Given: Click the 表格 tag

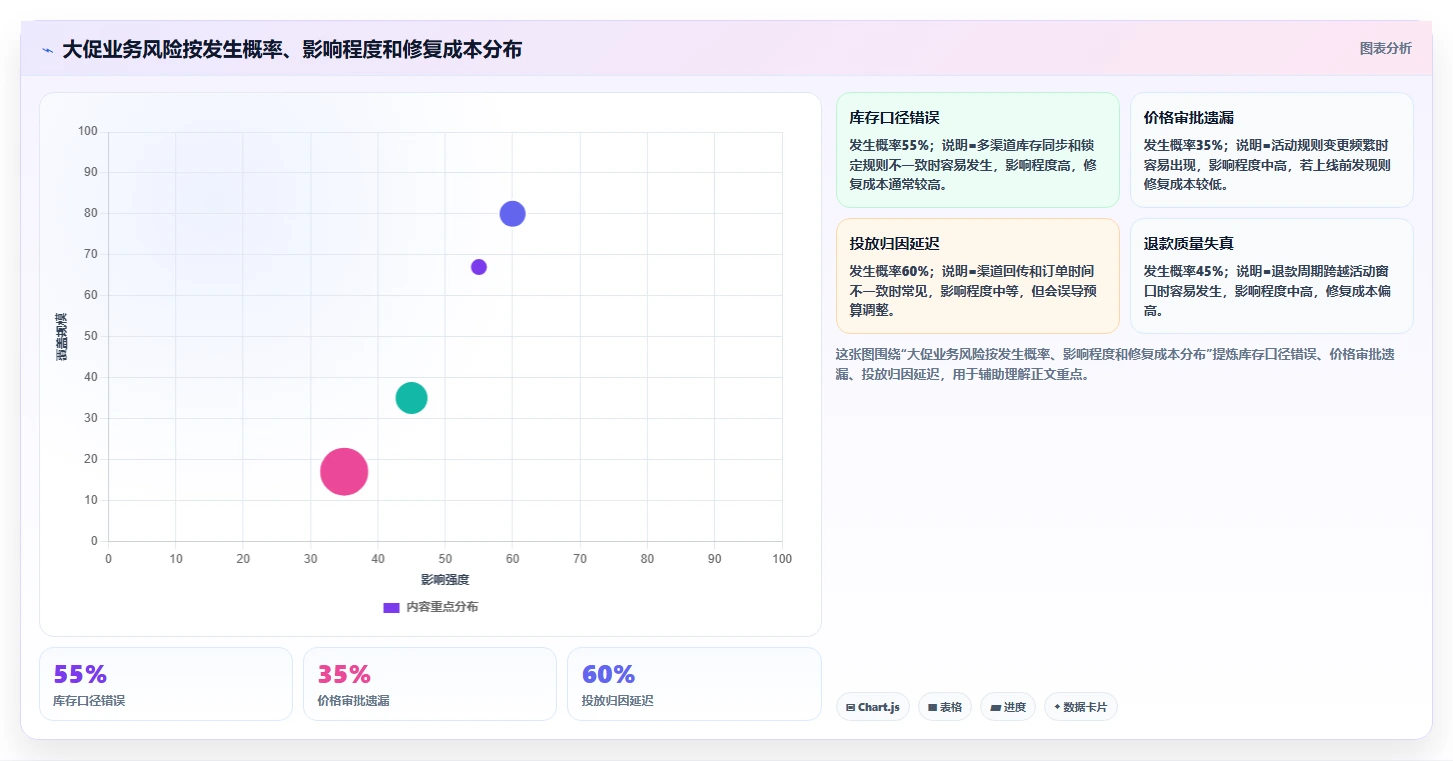Looking at the screenshot, I should 945,707.
